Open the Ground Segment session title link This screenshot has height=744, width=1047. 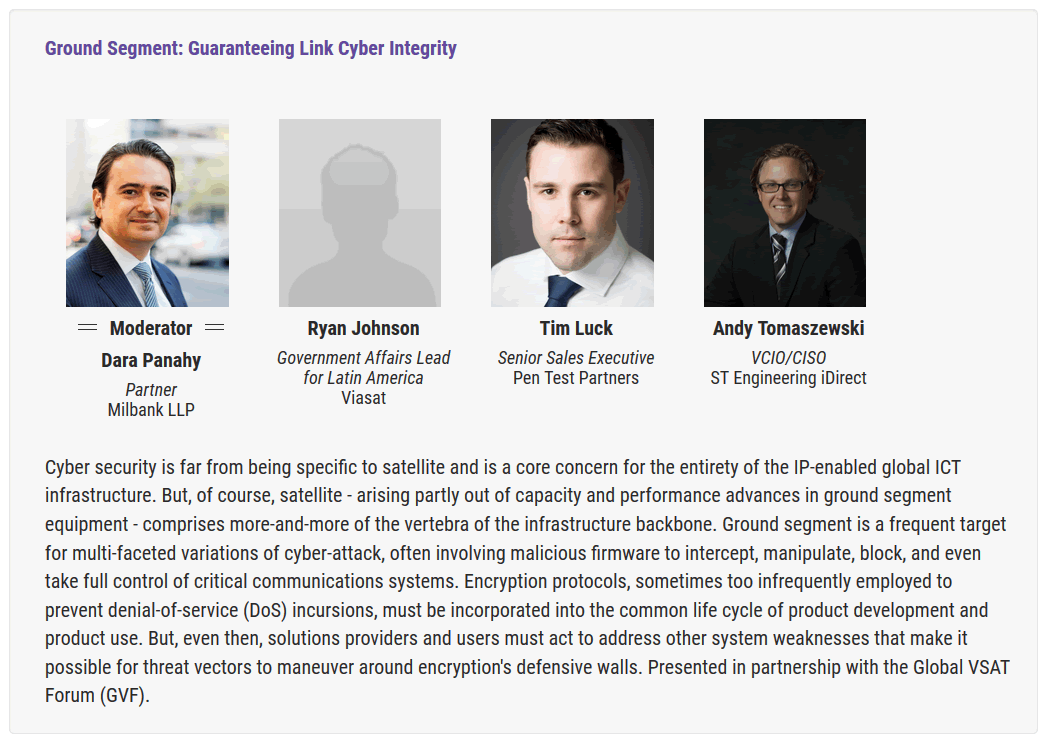(250, 49)
